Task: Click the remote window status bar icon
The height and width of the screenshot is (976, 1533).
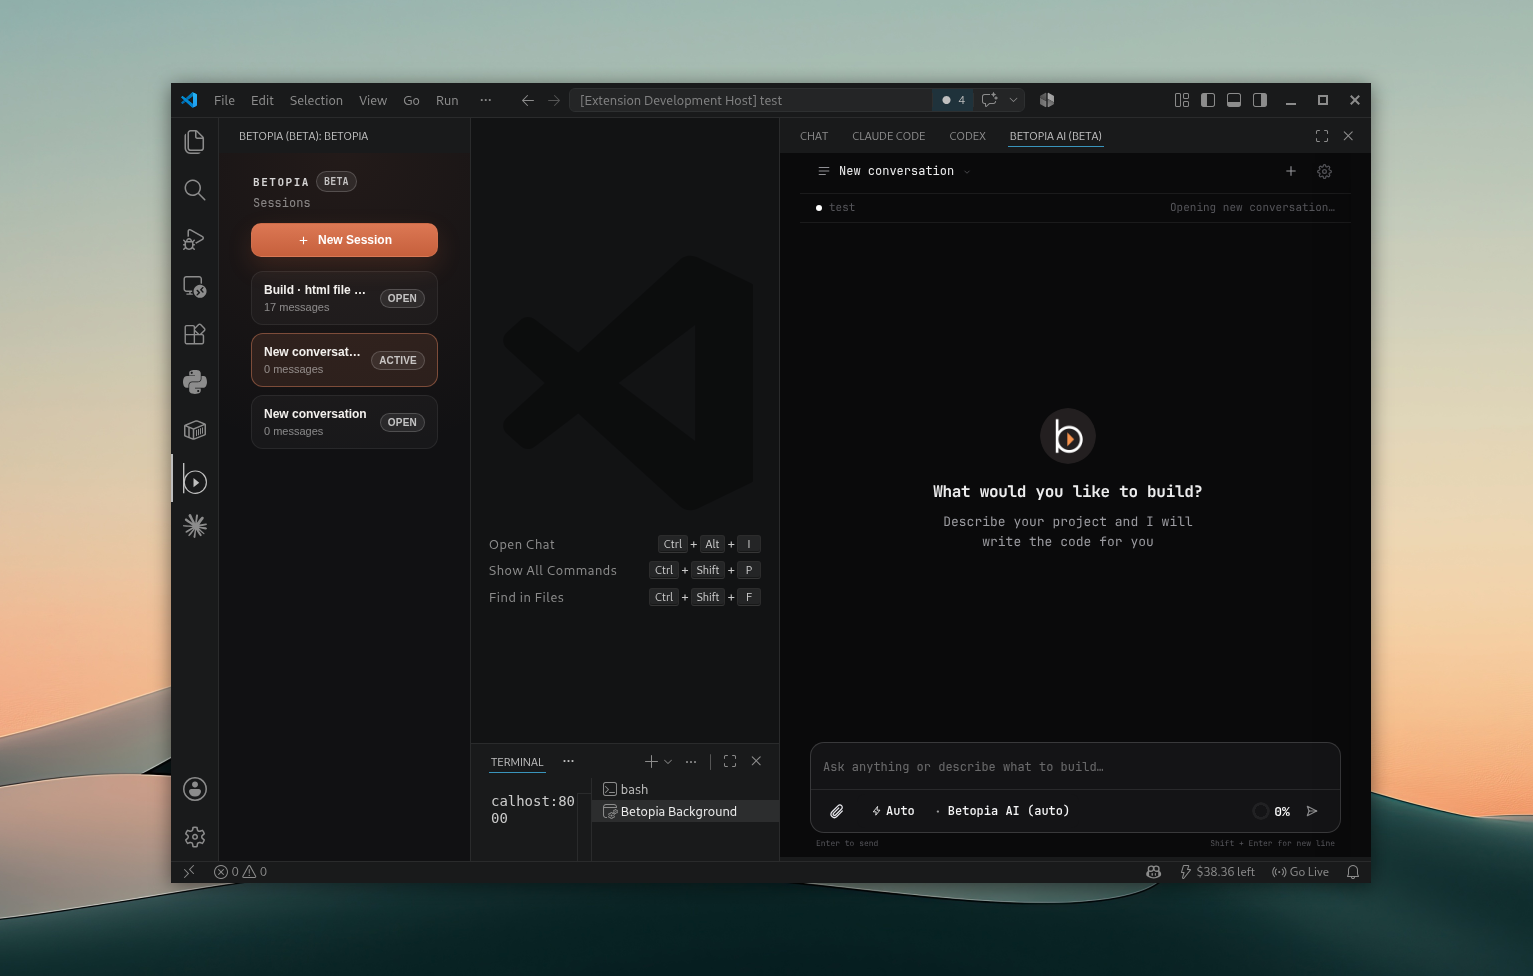Action: pyautogui.click(x=189, y=872)
